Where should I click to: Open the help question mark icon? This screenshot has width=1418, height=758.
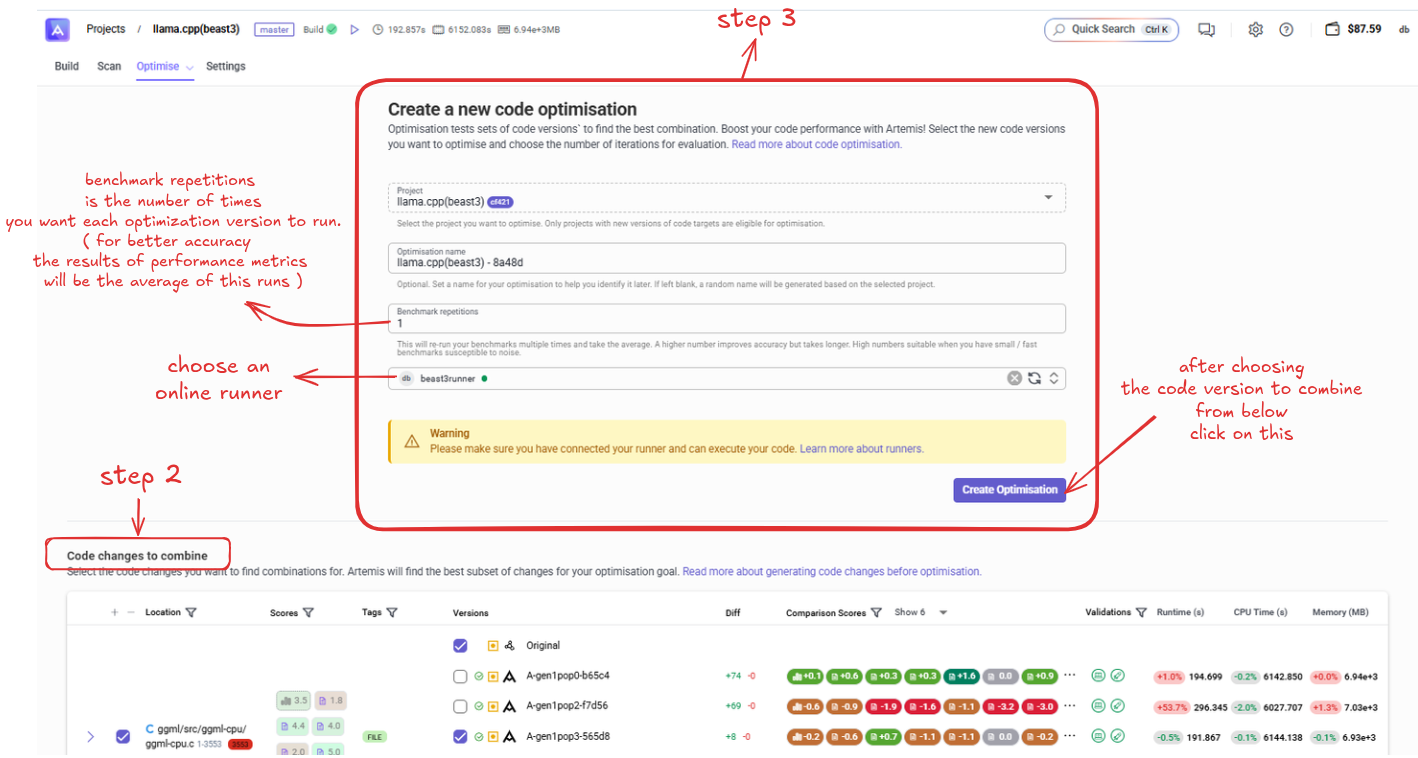1286,30
